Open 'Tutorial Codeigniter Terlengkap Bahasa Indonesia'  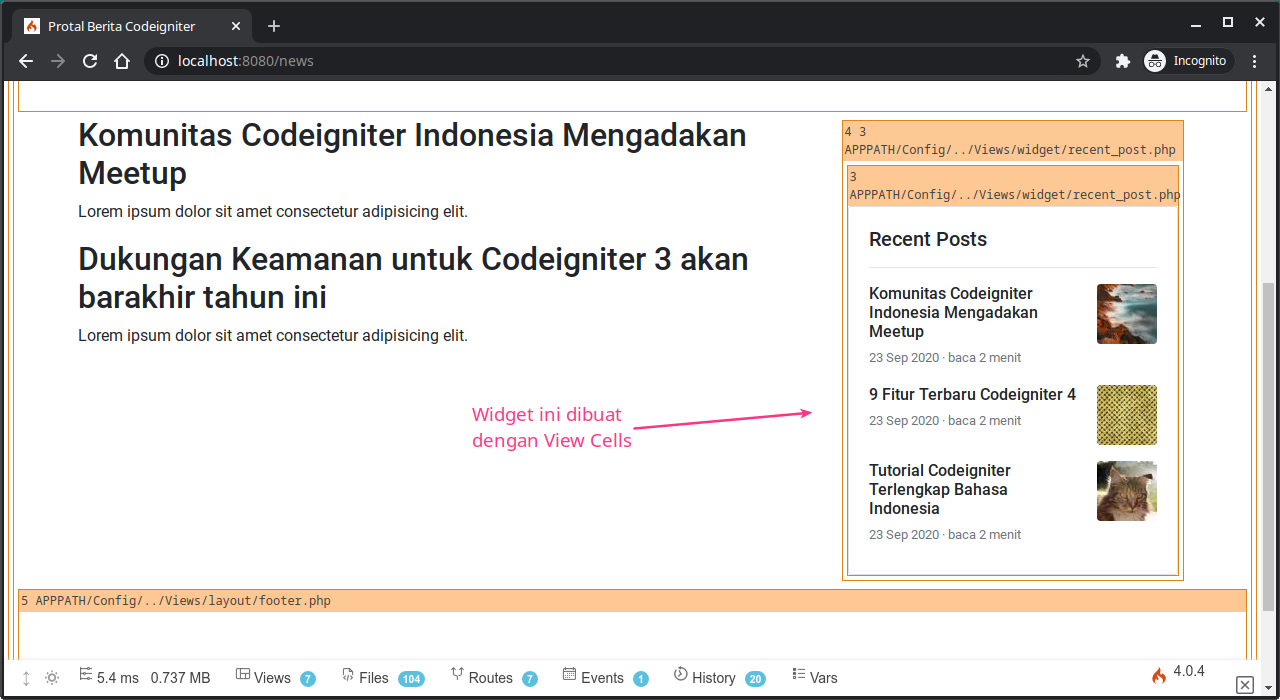(x=939, y=489)
